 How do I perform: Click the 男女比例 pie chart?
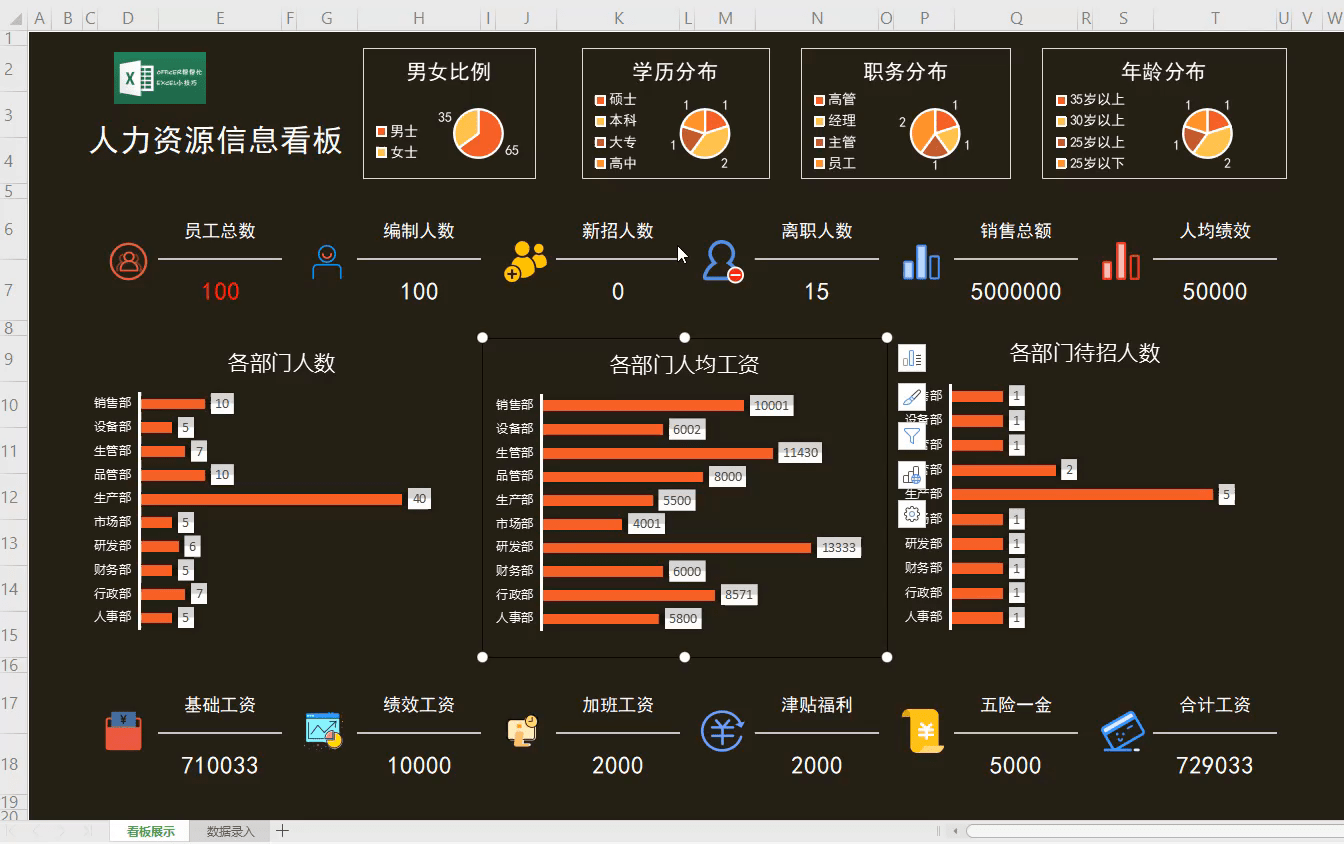pyautogui.click(x=478, y=134)
